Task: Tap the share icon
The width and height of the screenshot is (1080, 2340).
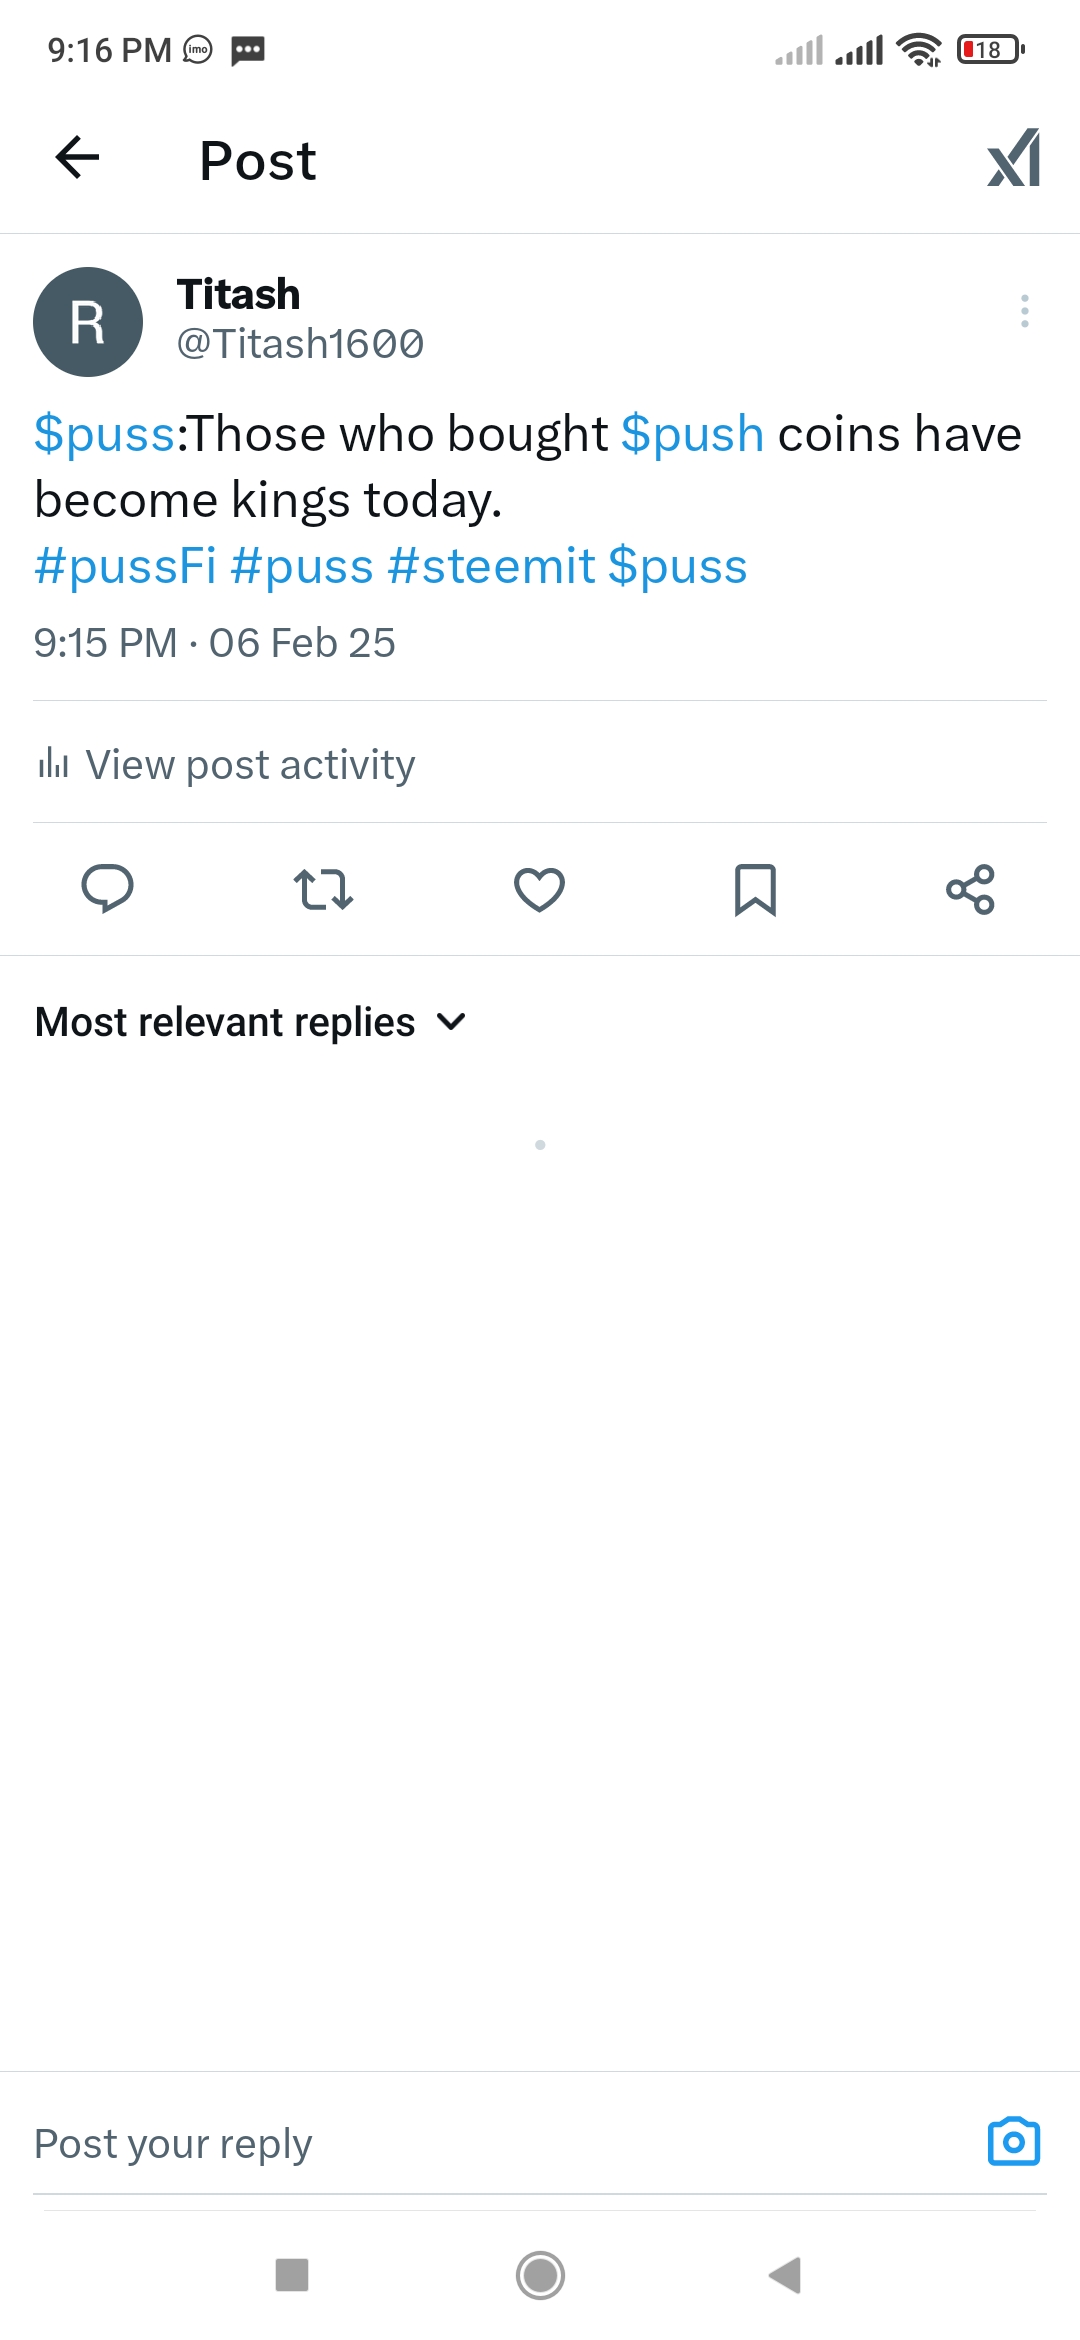Action: [970, 889]
